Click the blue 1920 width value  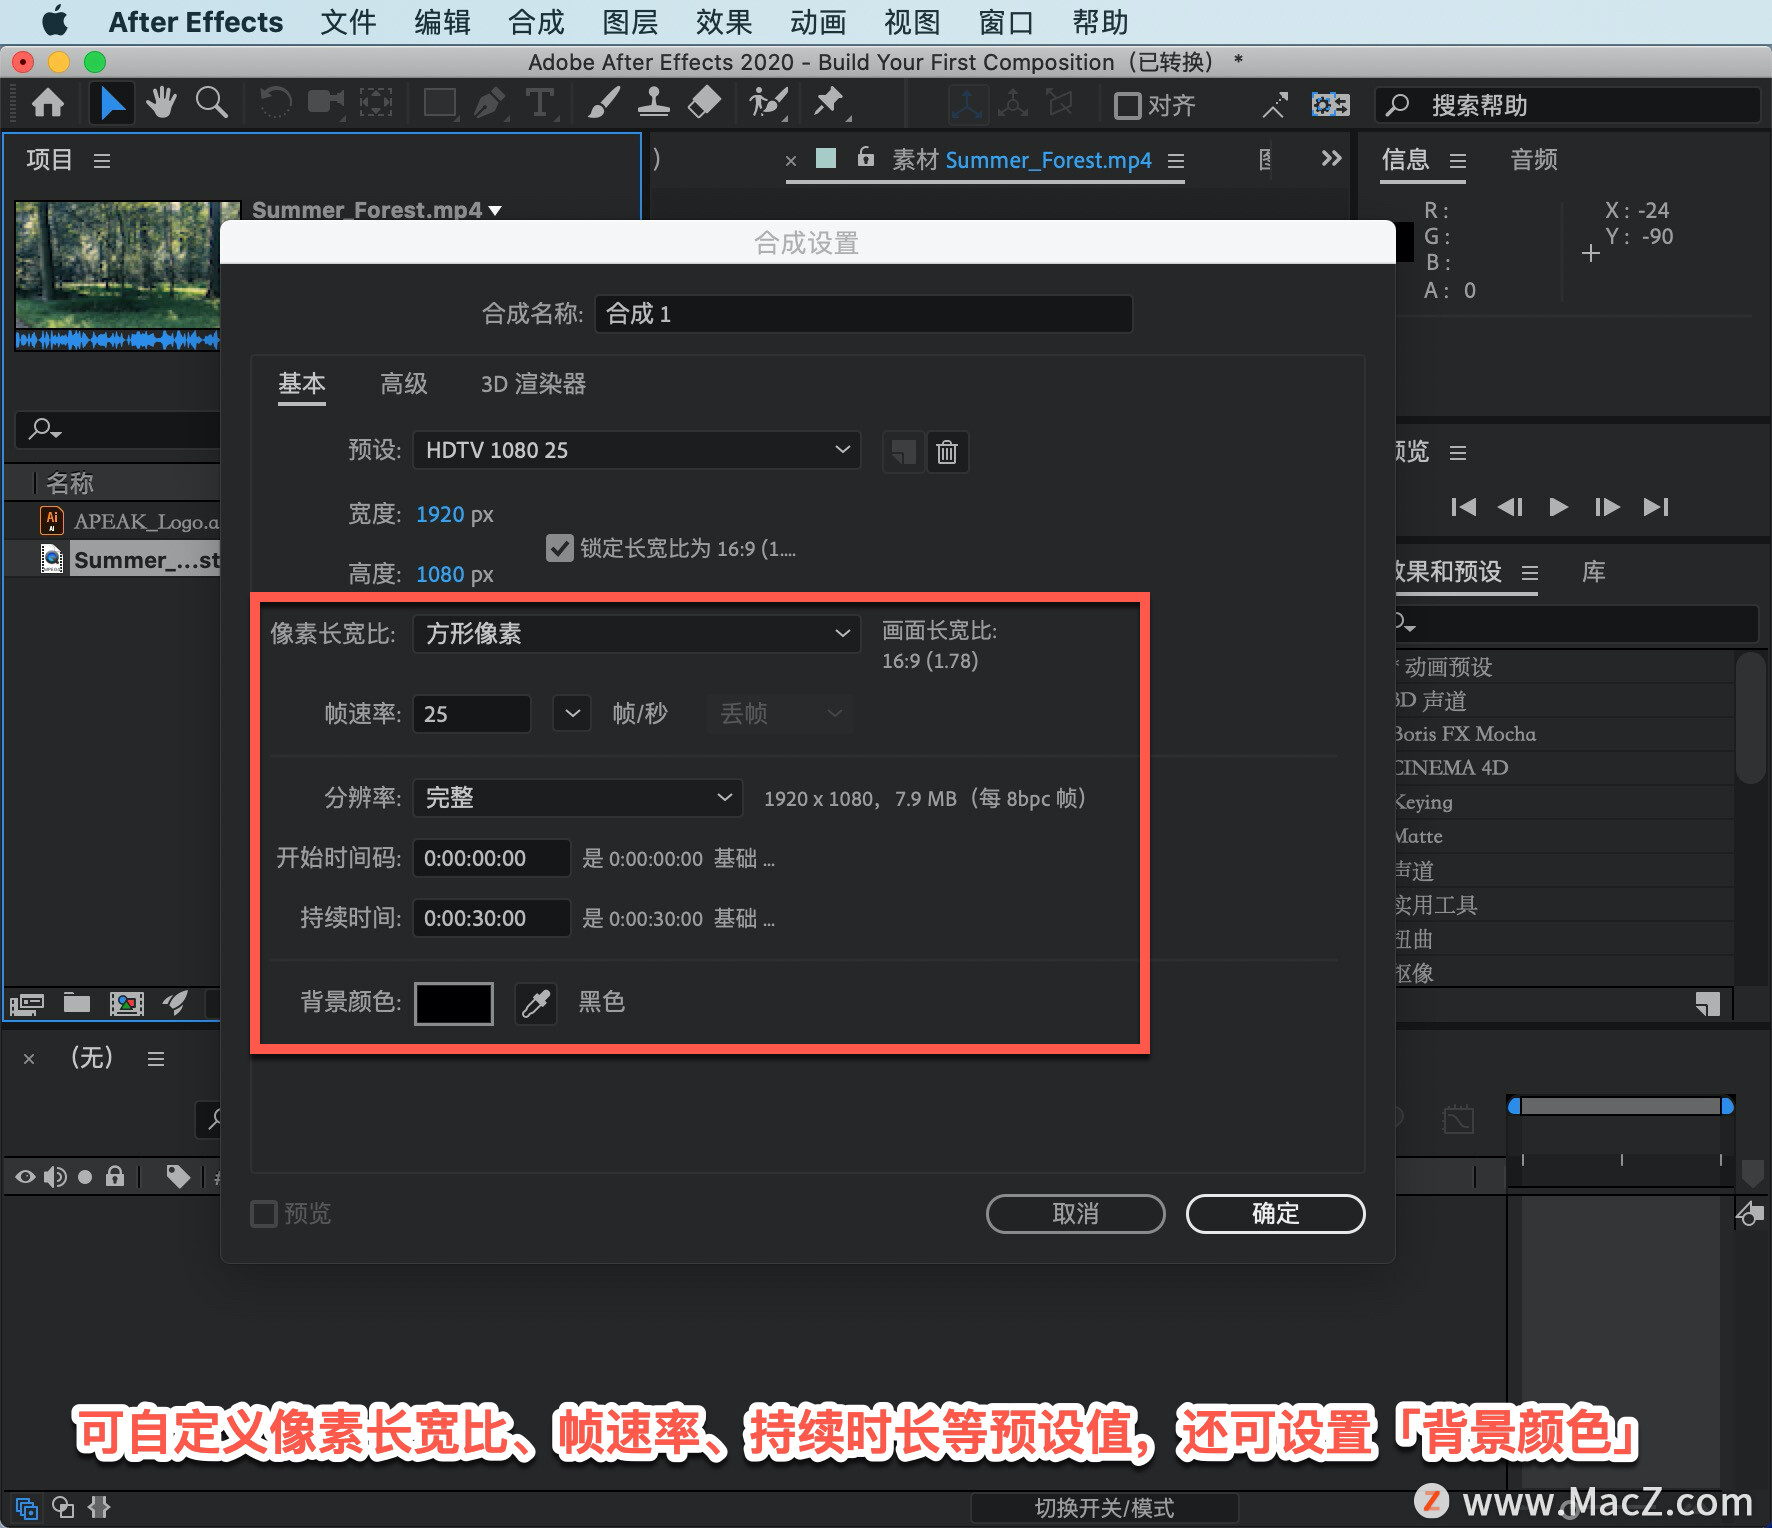click(x=440, y=514)
